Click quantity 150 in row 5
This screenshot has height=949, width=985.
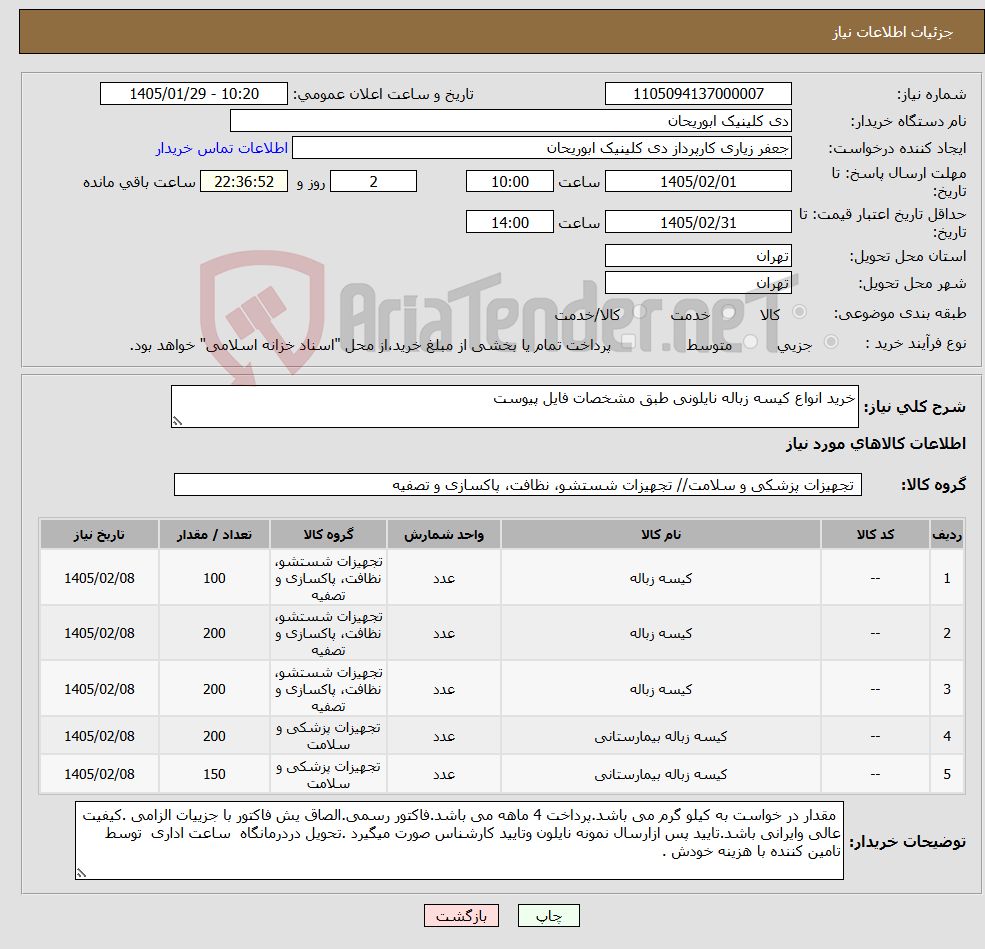tap(214, 774)
